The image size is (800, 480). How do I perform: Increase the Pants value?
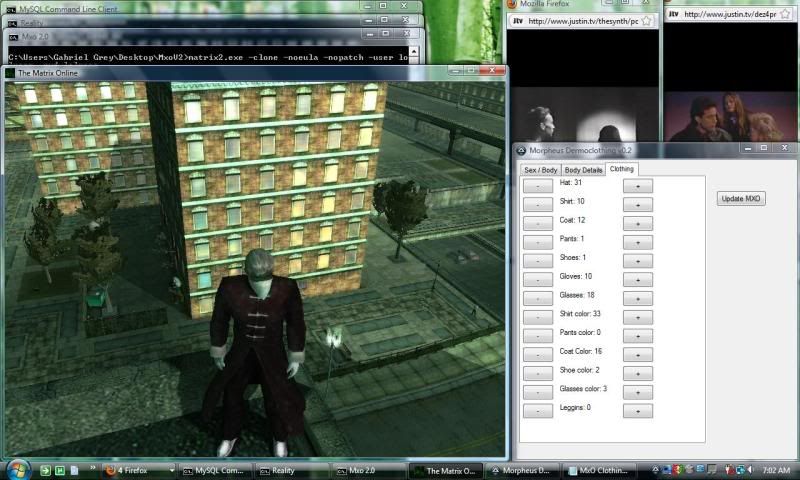click(638, 242)
